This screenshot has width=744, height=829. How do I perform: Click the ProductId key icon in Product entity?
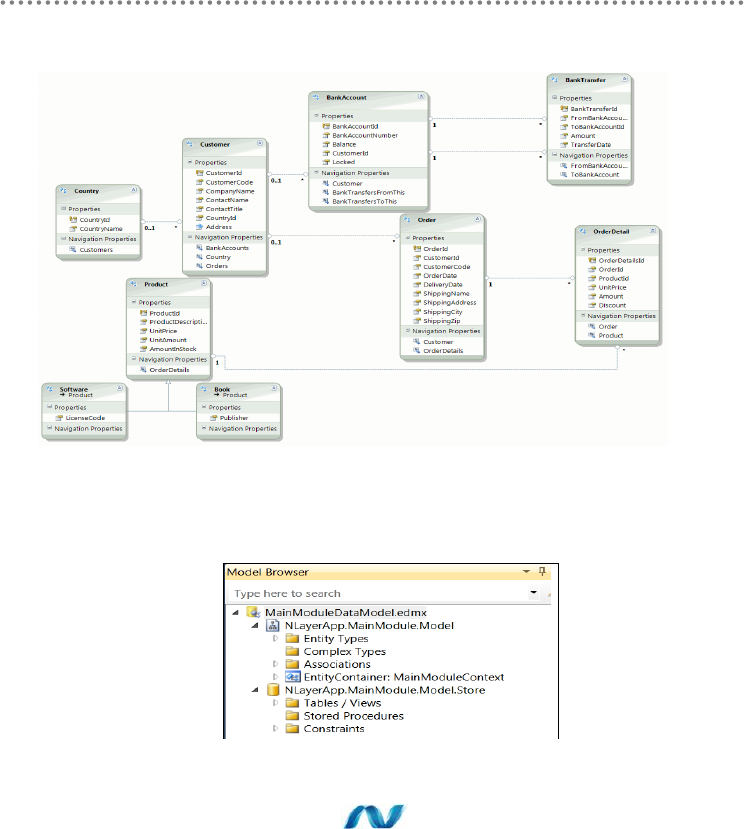pos(143,313)
